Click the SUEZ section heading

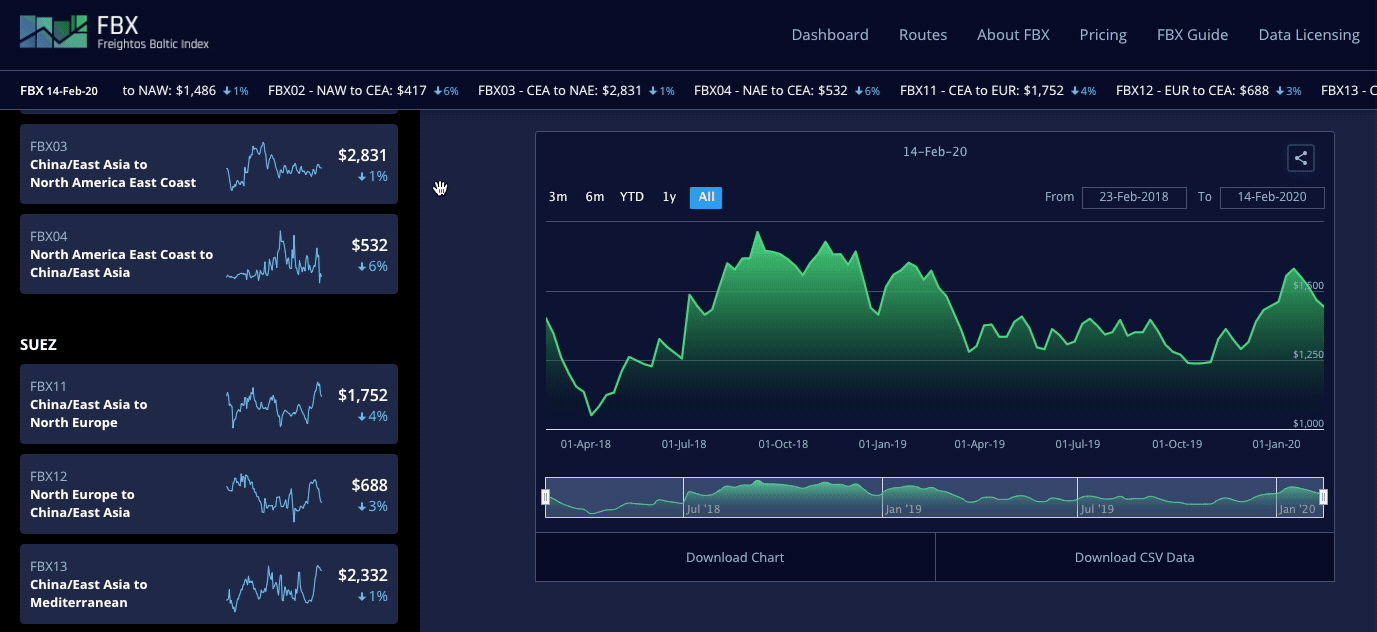pos(38,344)
